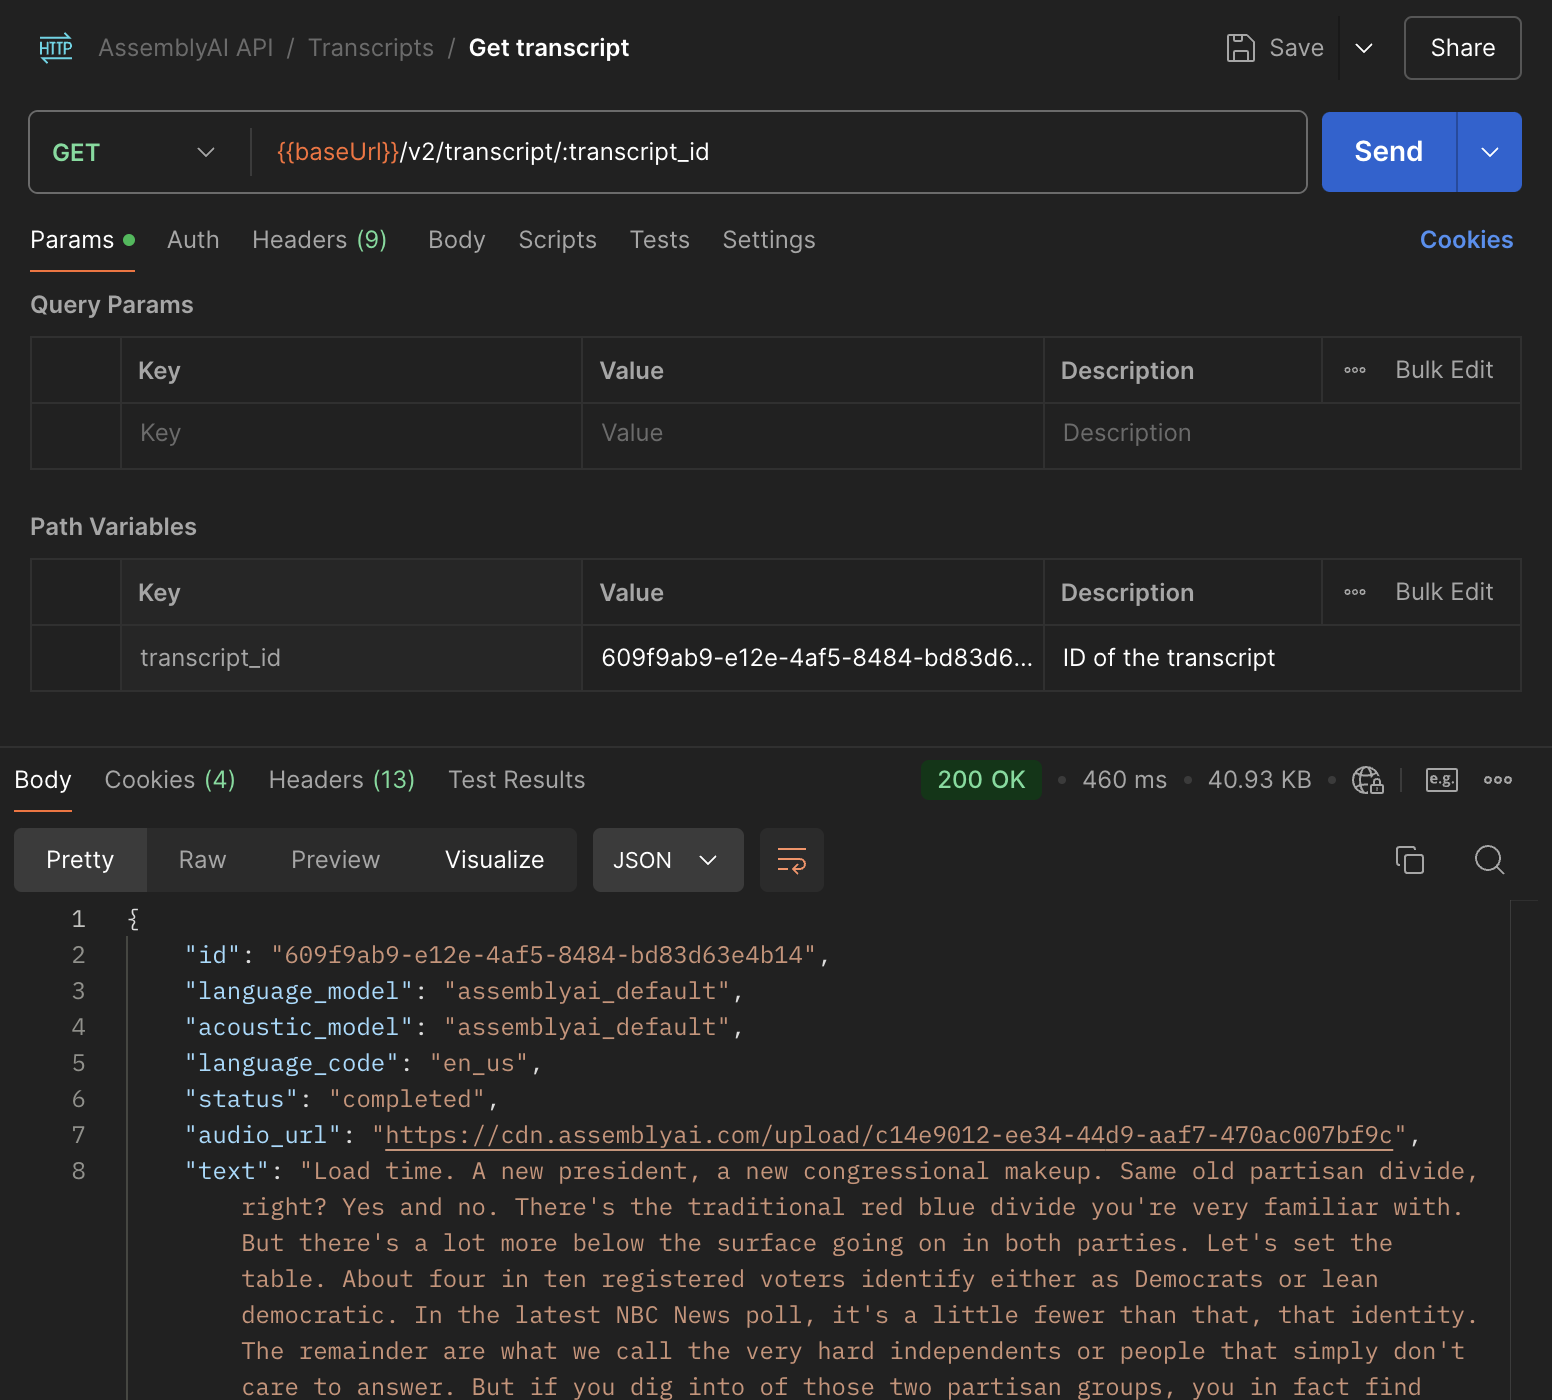Click ellipsis icon beside Query Params Bulk Edit
1552x1400 pixels.
[1354, 369]
